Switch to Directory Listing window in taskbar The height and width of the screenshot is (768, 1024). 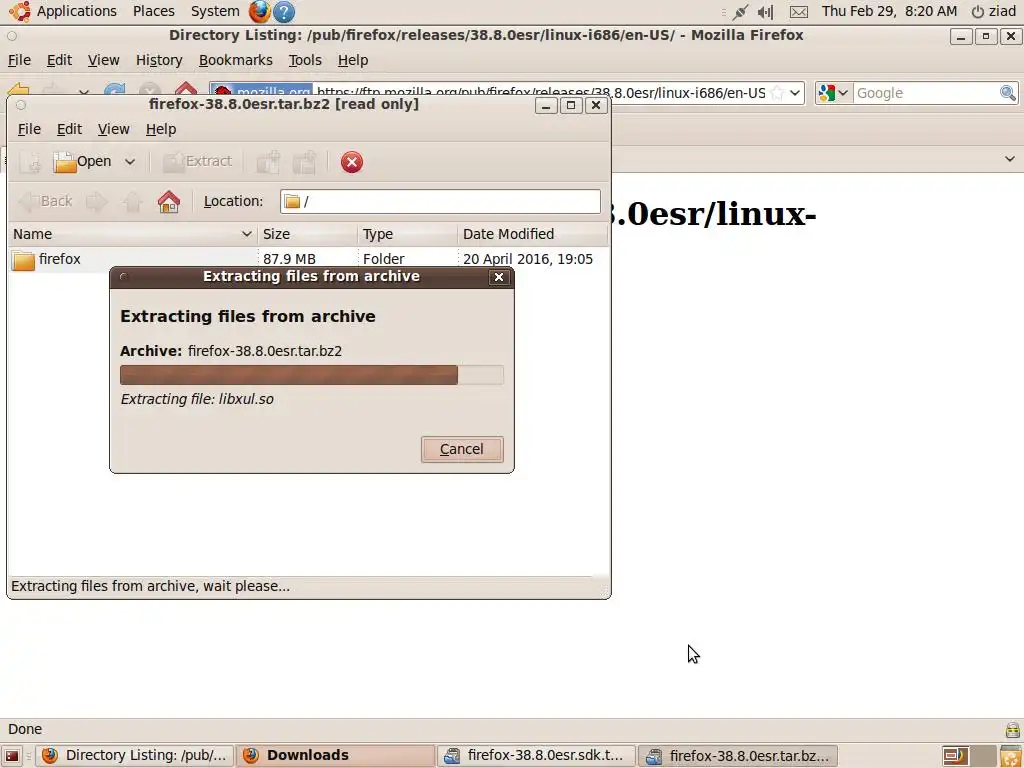click(134, 756)
